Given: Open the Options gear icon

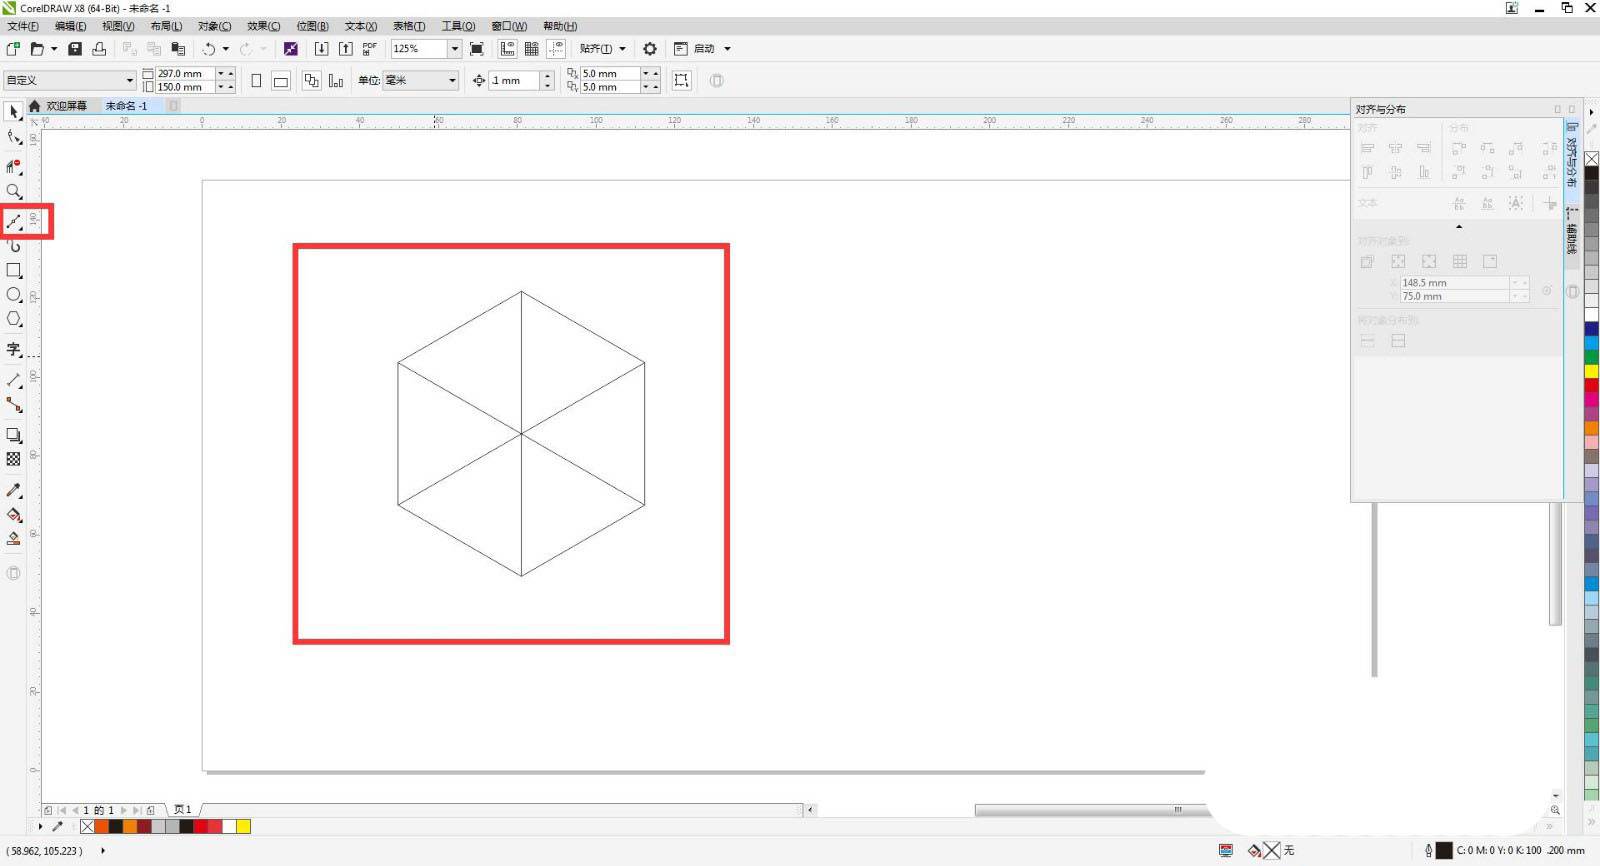Looking at the screenshot, I should click(650, 49).
